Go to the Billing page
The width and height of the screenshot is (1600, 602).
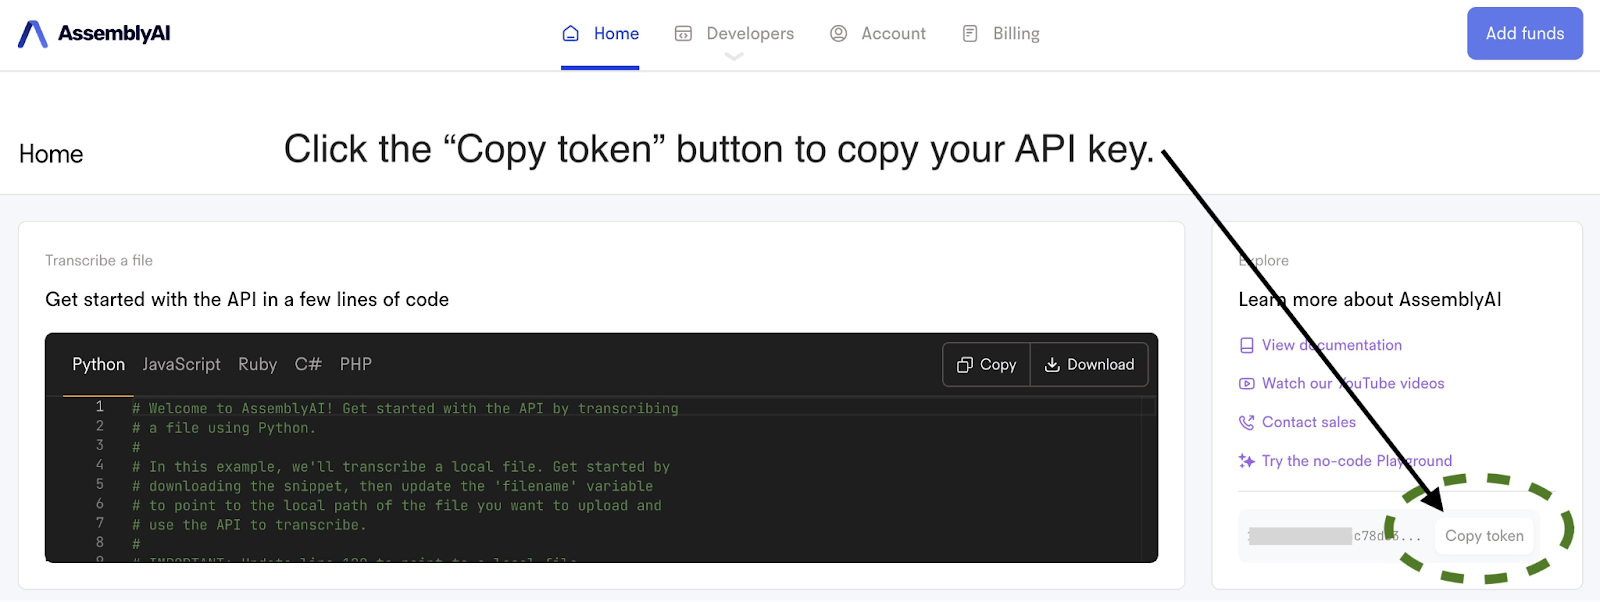(1001, 34)
